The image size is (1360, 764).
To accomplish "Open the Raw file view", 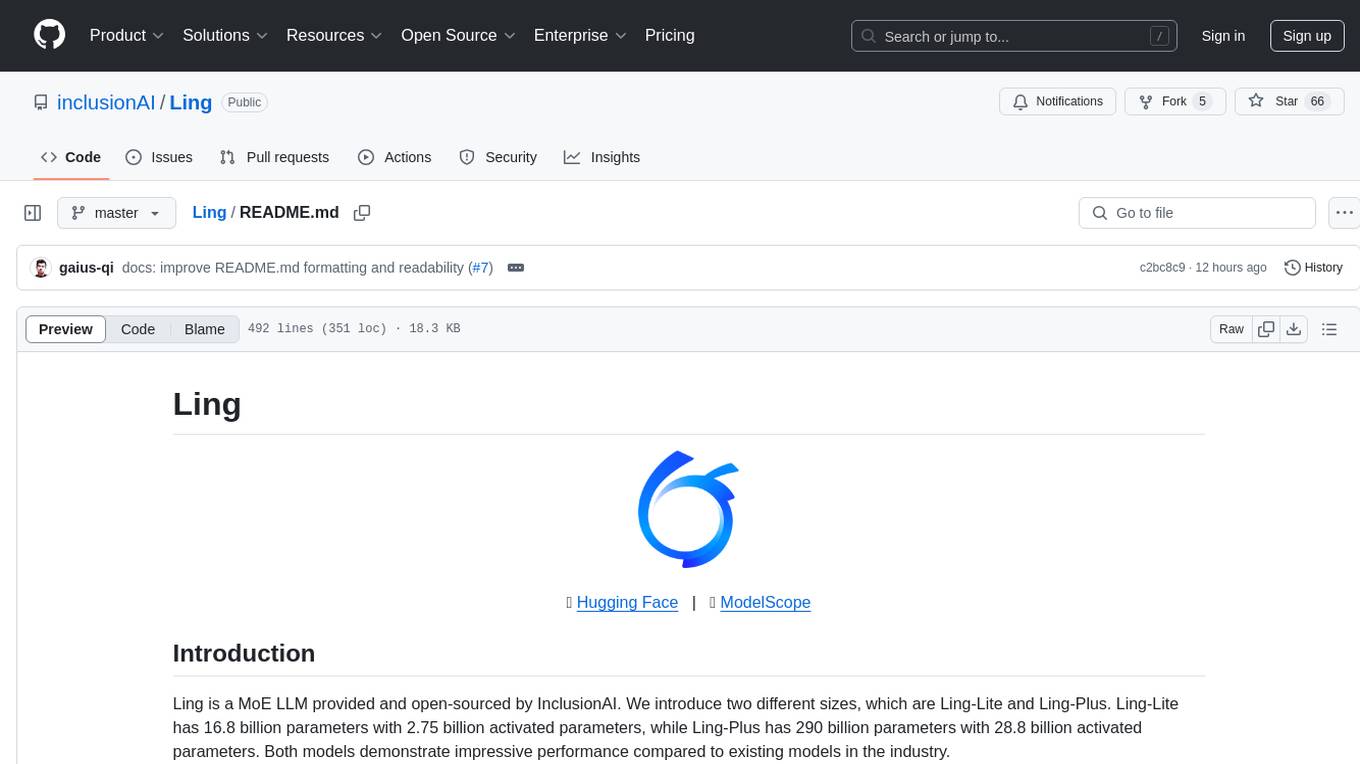I will 1231,329.
